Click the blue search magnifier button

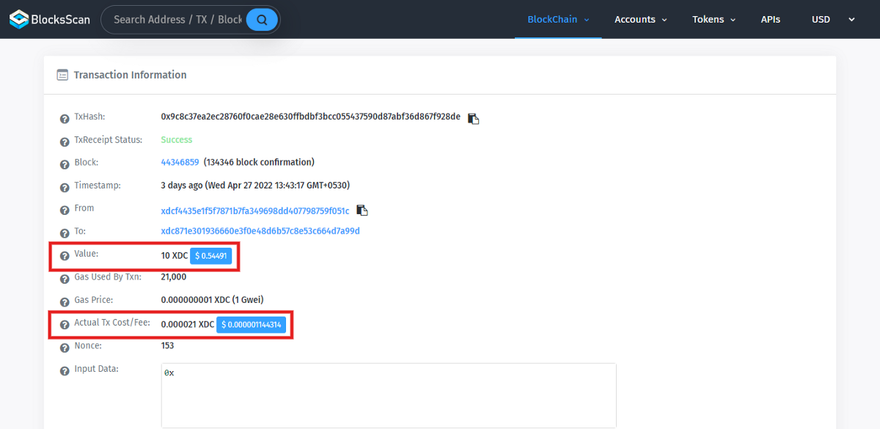(261, 19)
